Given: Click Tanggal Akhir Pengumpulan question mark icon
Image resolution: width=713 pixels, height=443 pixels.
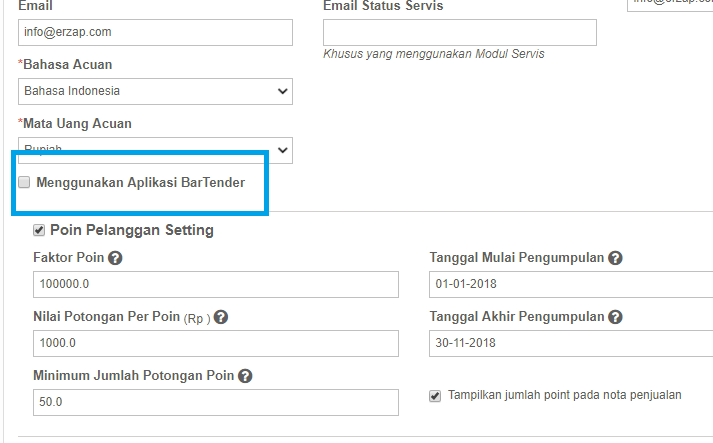Looking at the screenshot, I should (615, 317).
